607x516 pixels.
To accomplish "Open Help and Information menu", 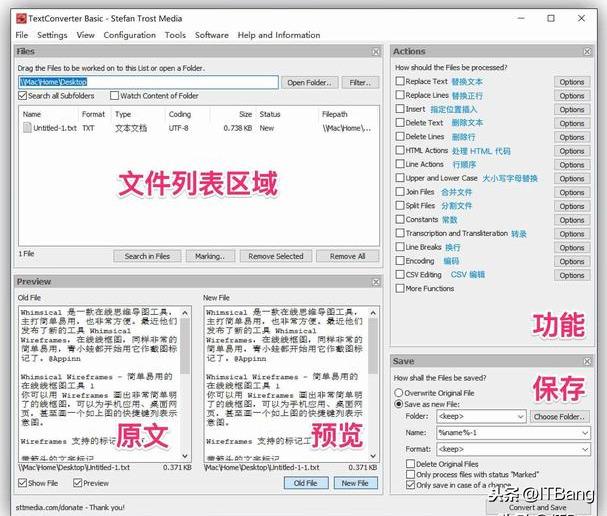I will coord(279,35).
